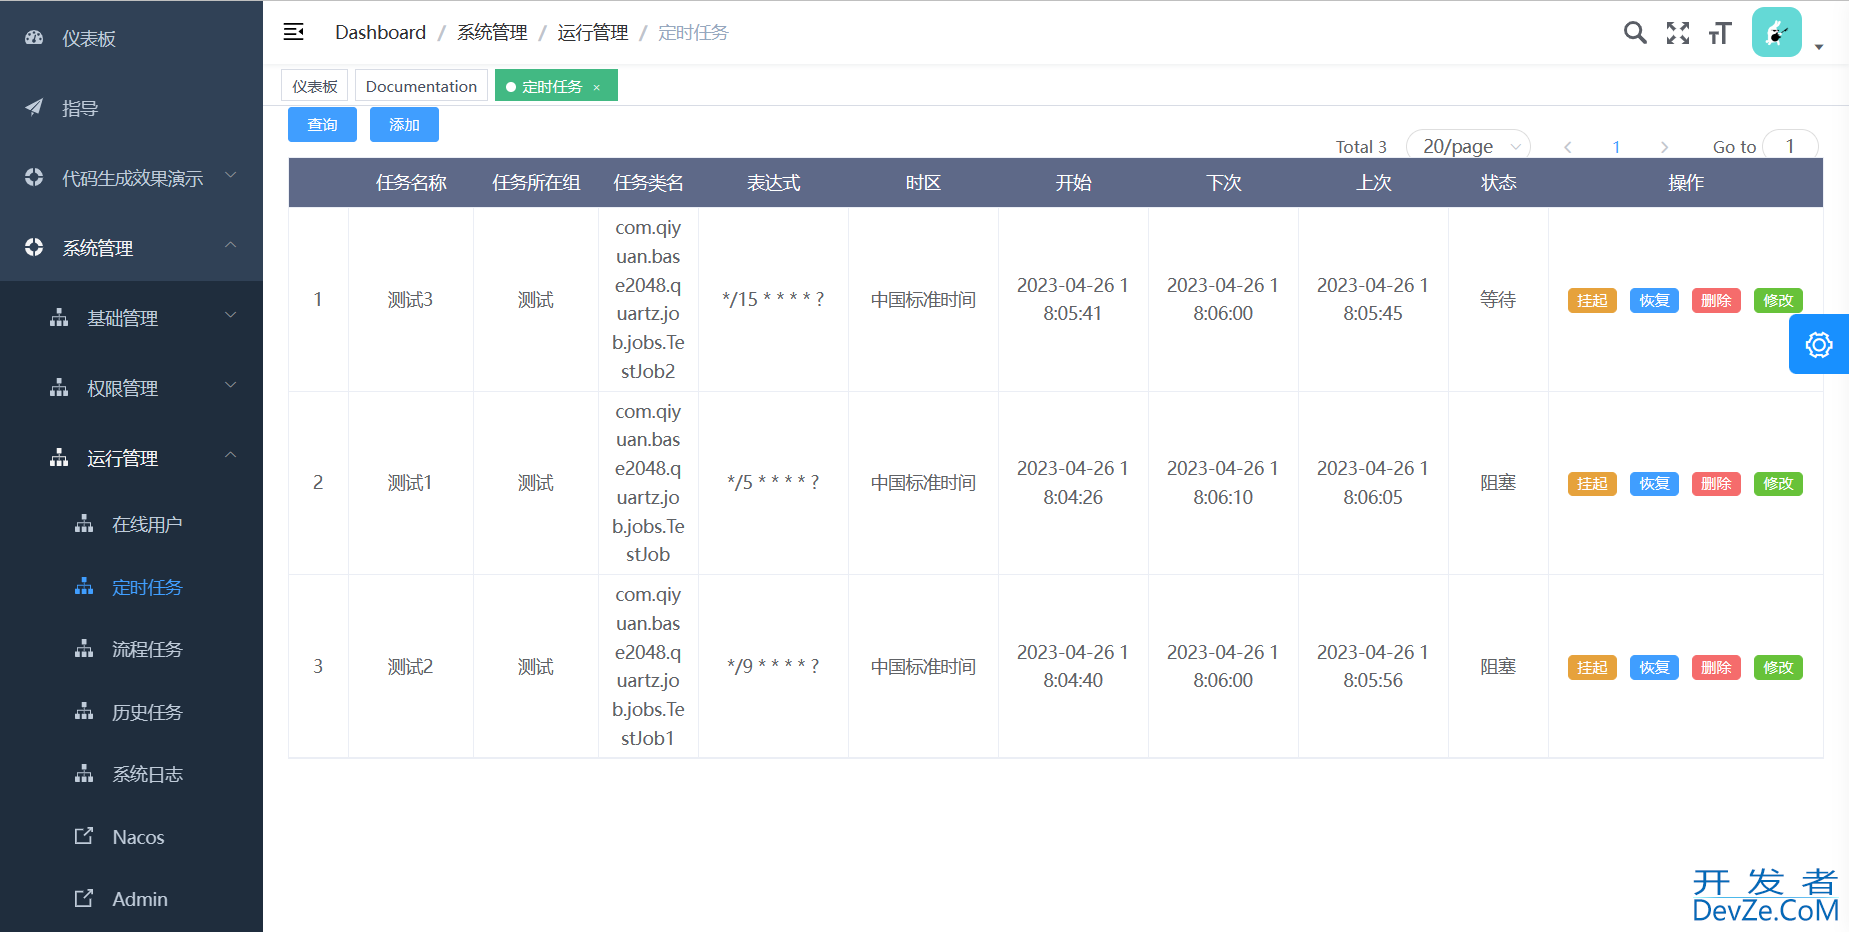Close the 定时任务 tab
1849x932 pixels.
click(x=597, y=88)
